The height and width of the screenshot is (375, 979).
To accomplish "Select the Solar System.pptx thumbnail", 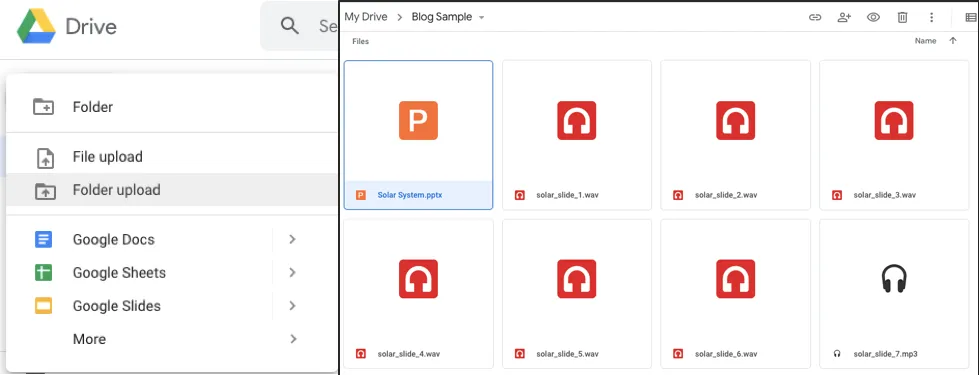I will pos(418,120).
